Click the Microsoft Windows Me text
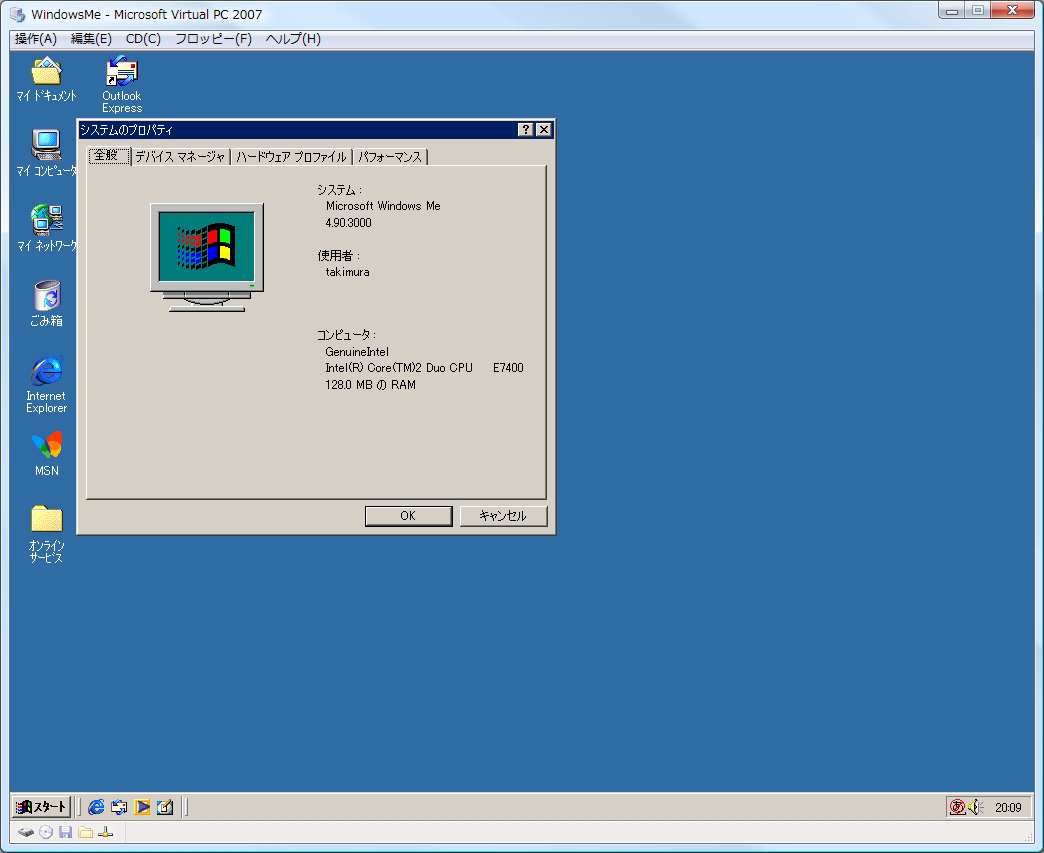 click(x=383, y=206)
